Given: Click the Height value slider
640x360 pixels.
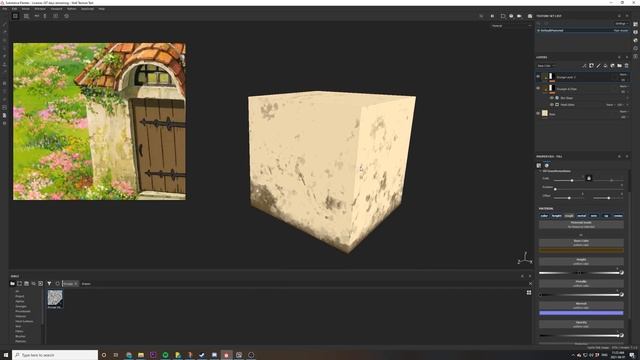Looking at the screenshot, I should [580, 273].
